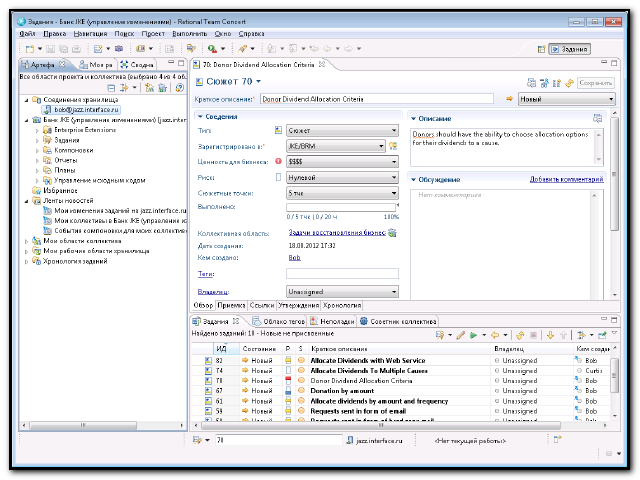Collapse the Details section
The height and width of the screenshot is (480, 640).
click(200, 117)
